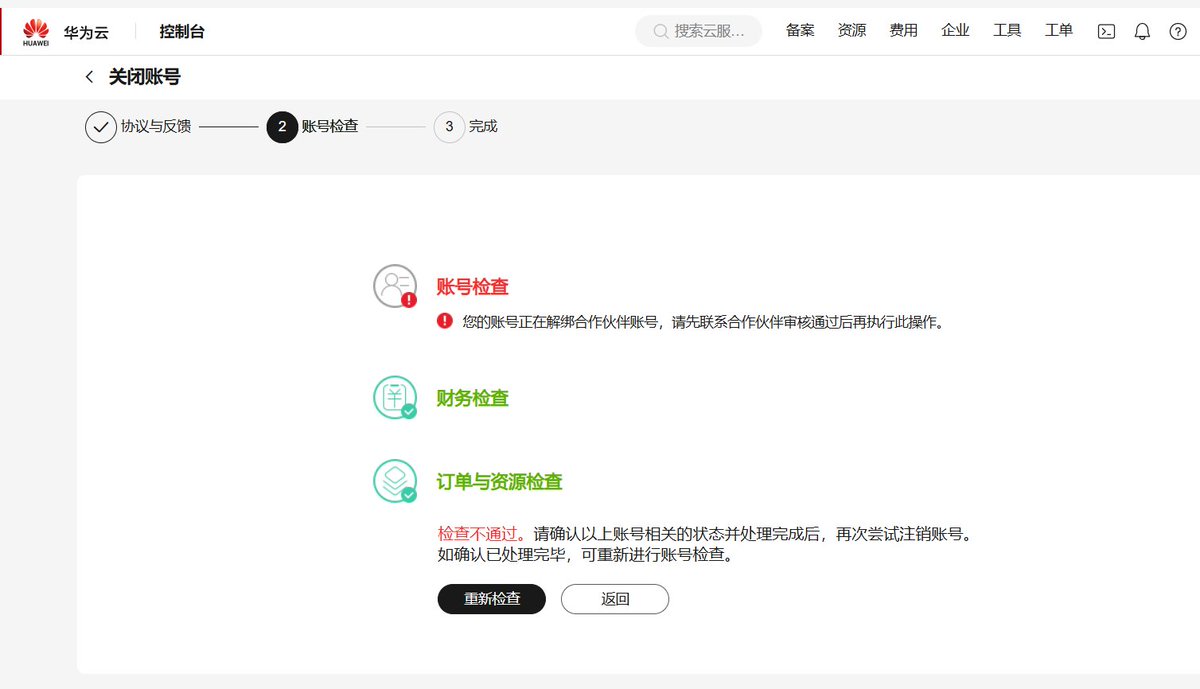
Task: Click the 检查不通过 red status text
Action: [x=481, y=534]
